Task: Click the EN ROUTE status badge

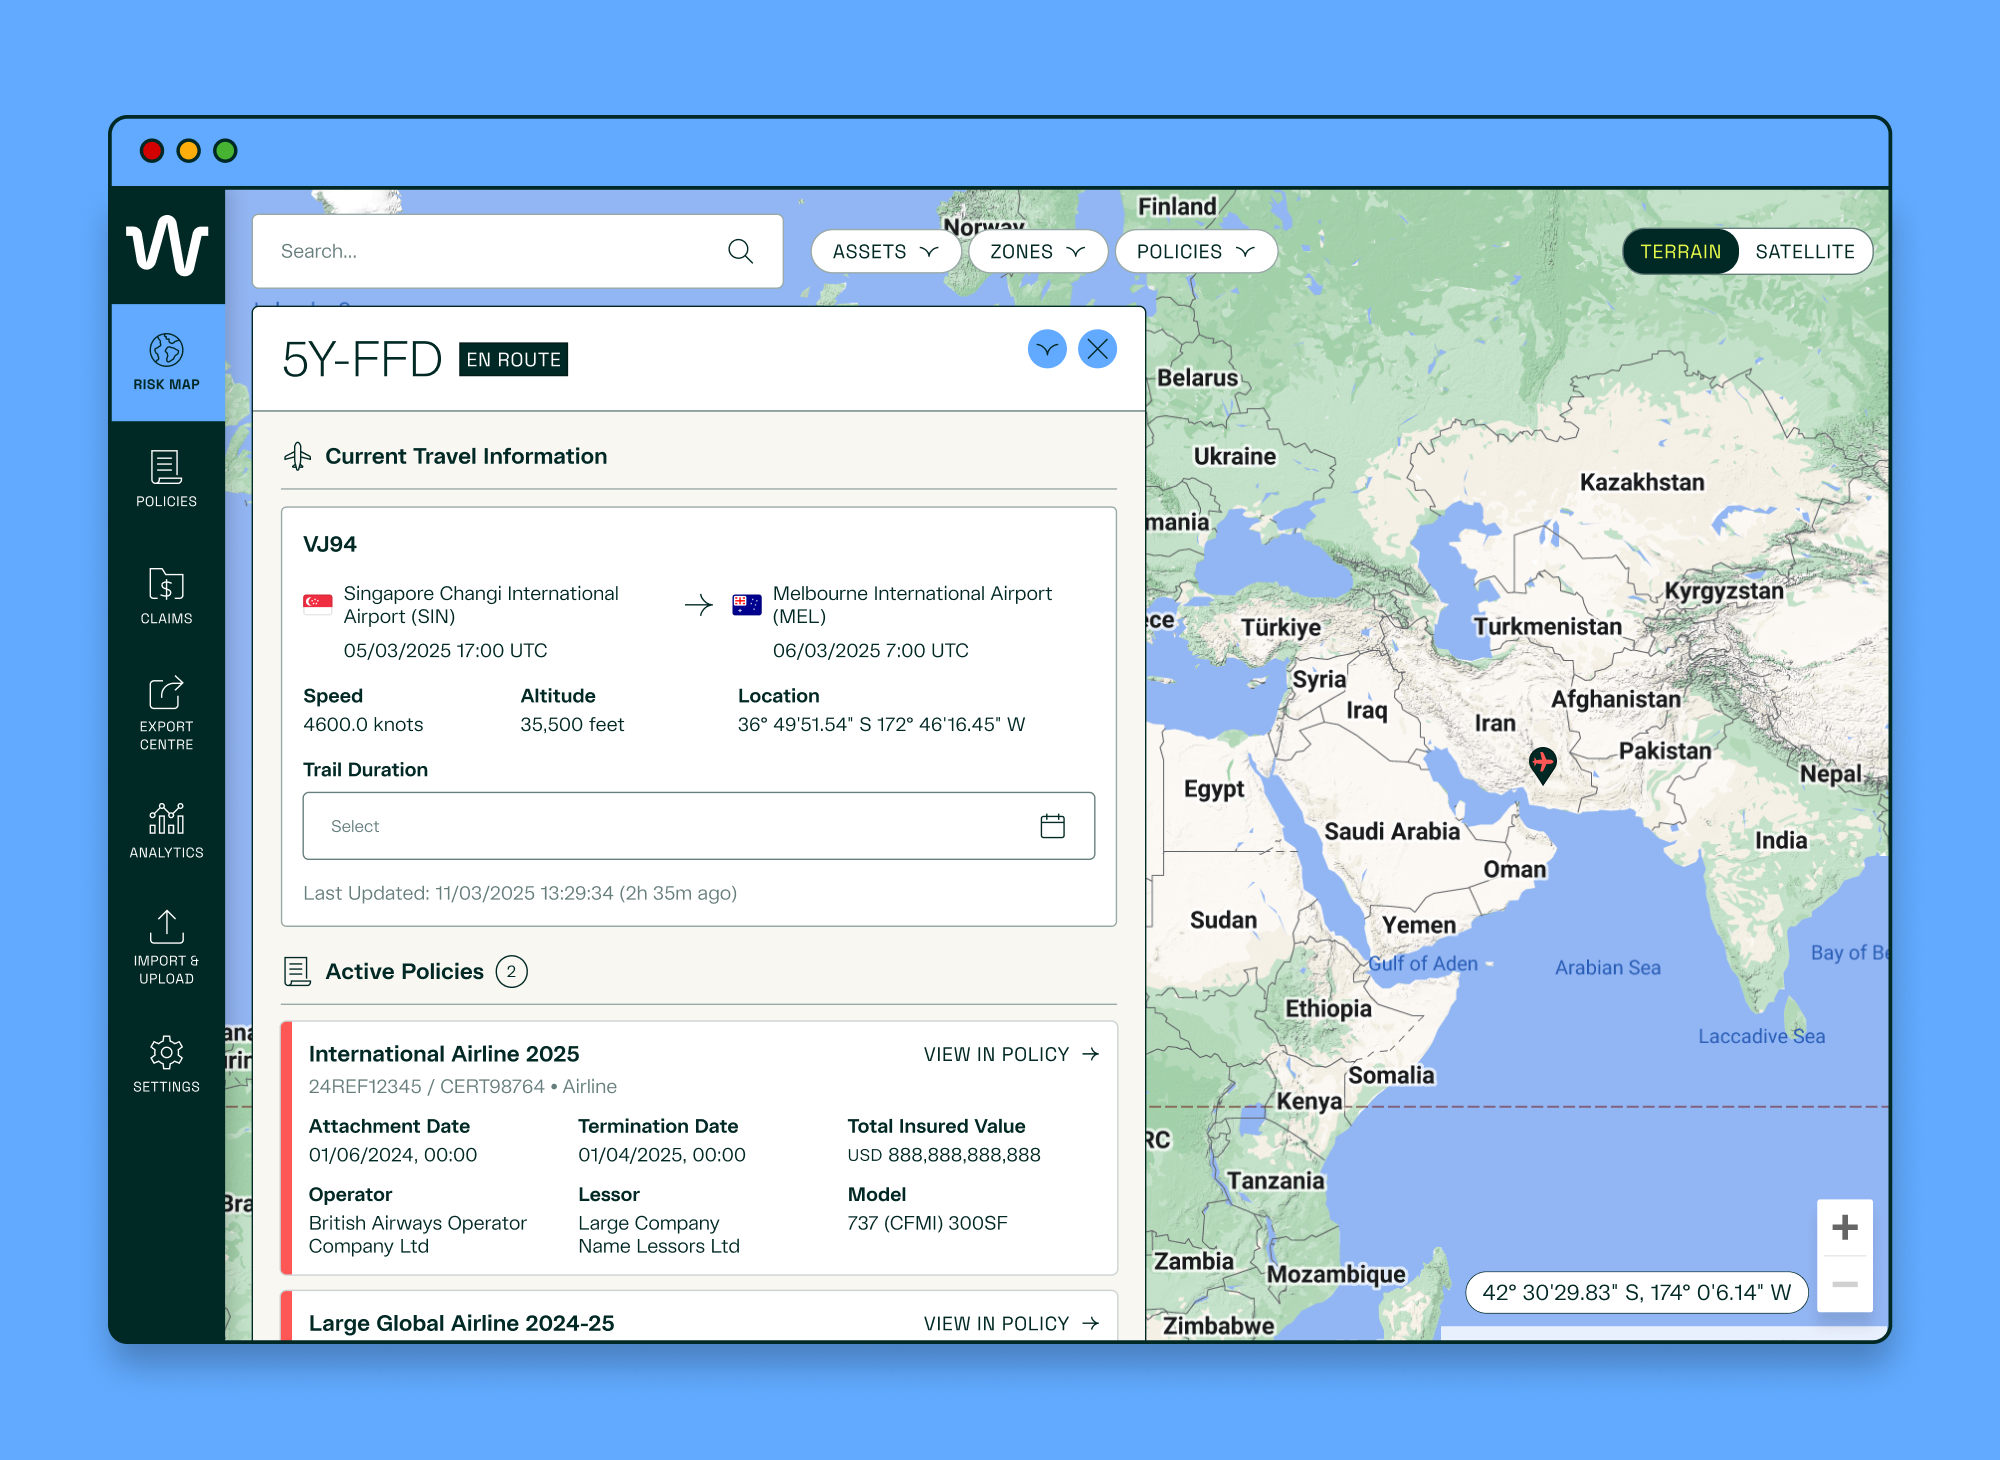Action: click(x=514, y=360)
